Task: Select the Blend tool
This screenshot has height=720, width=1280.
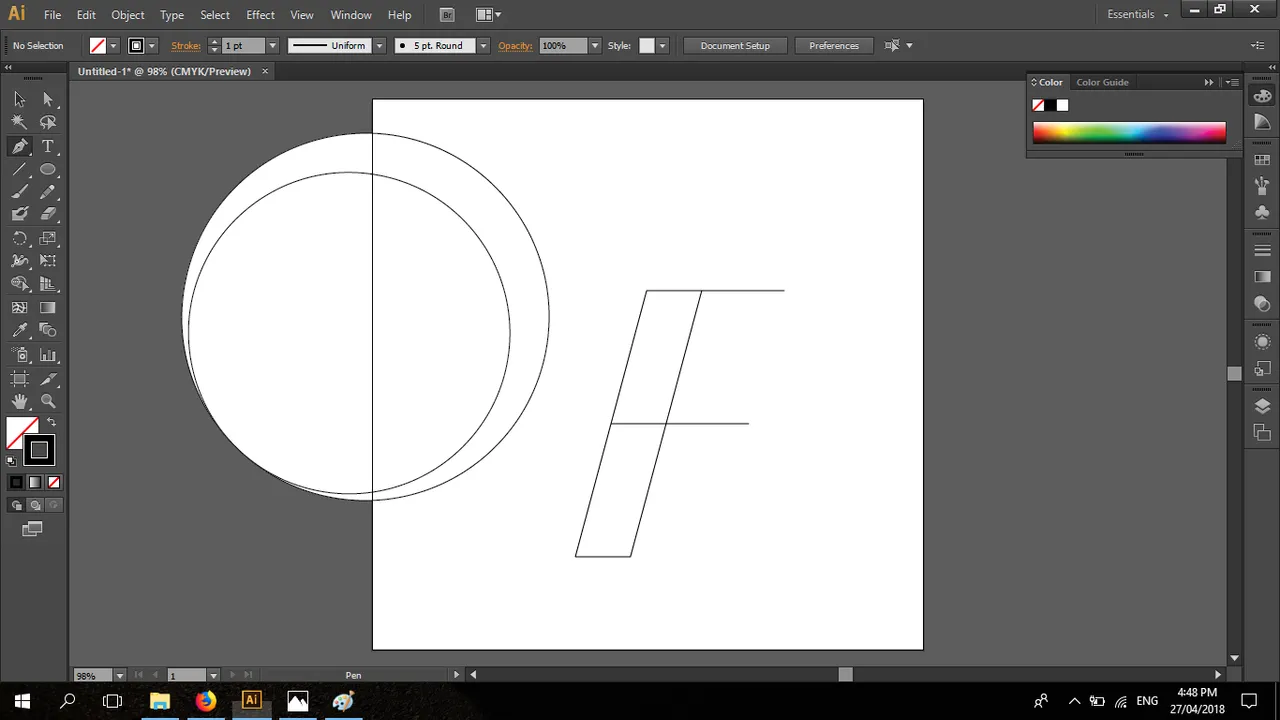Action: [x=48, y=331]
